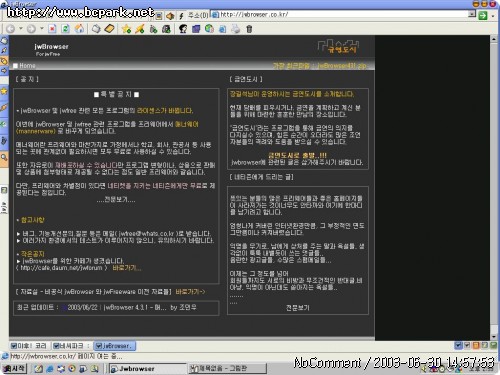
Task: Click the orange speaker icon near address bar
Action: click(170, 15)
